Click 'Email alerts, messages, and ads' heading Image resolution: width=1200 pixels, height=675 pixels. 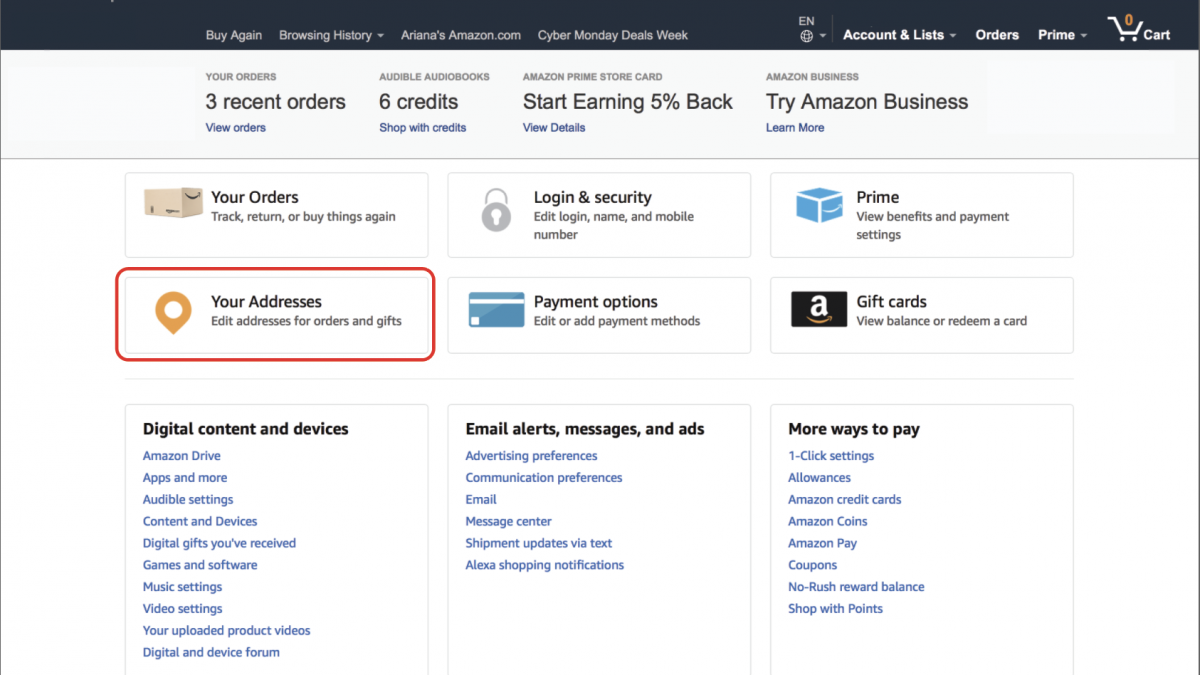click(x=585, y=429)
